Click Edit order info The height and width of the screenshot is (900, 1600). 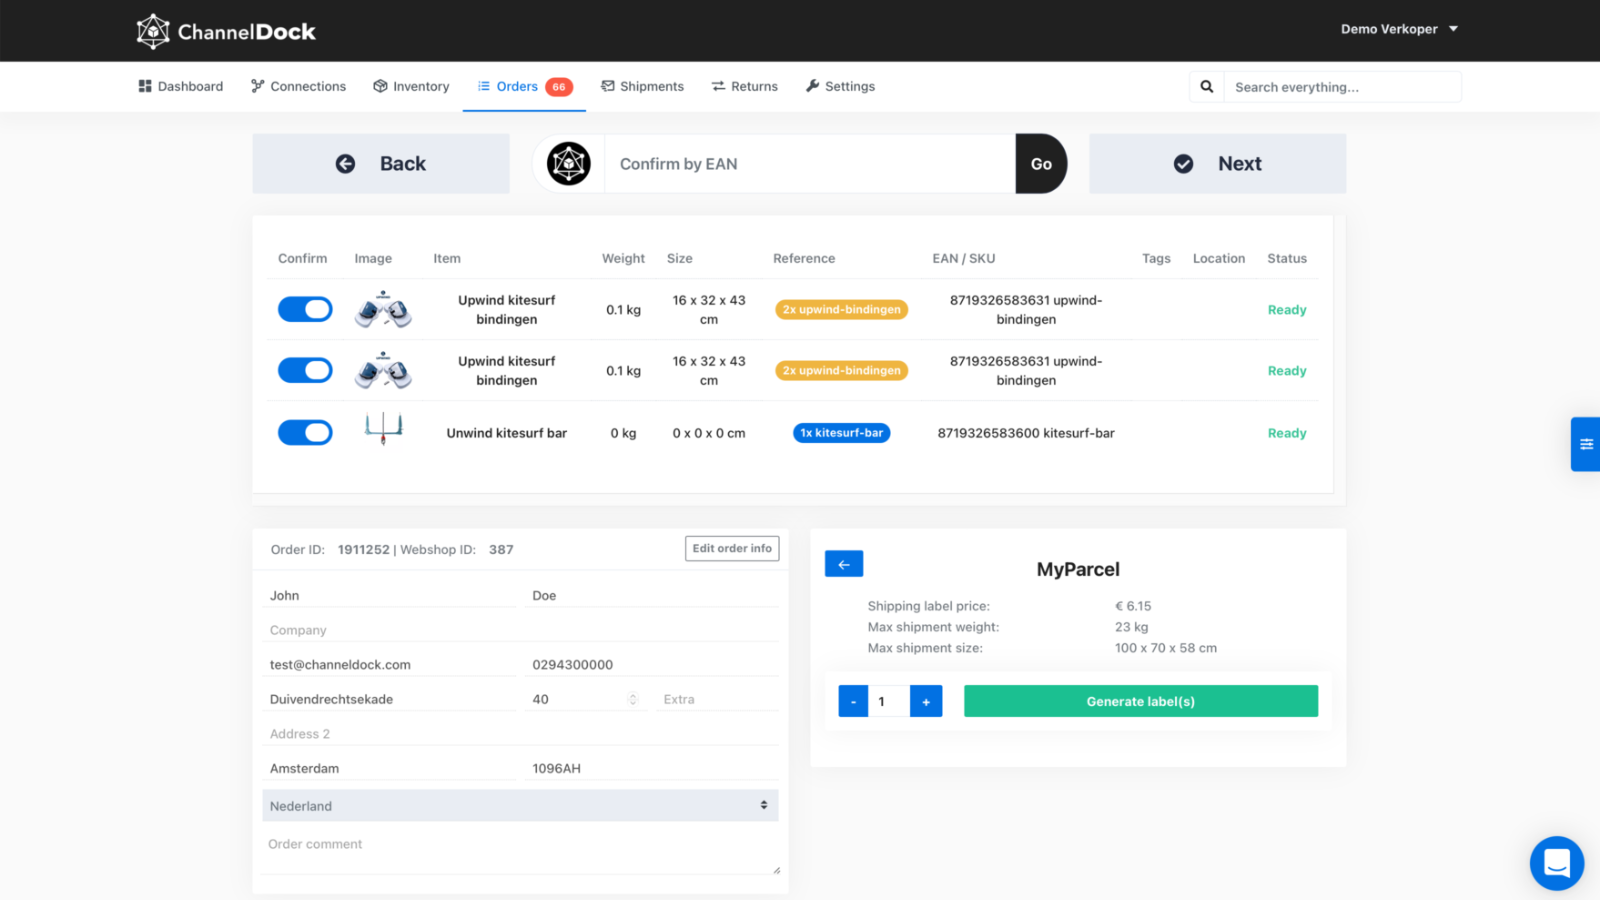(x=731, y=548)
